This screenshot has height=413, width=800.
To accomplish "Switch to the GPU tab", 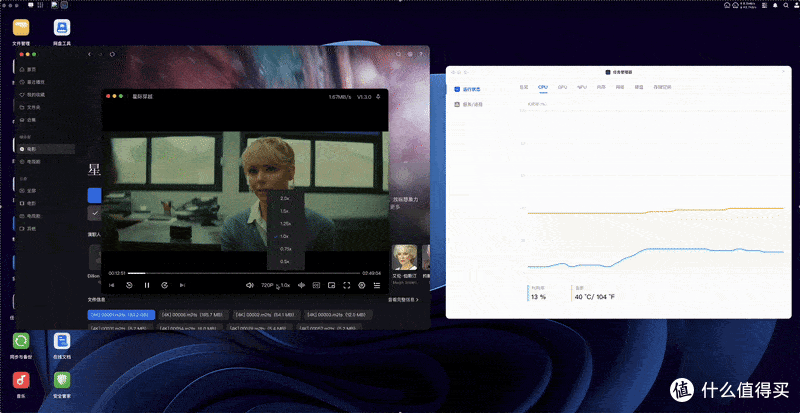I will 562,87.
